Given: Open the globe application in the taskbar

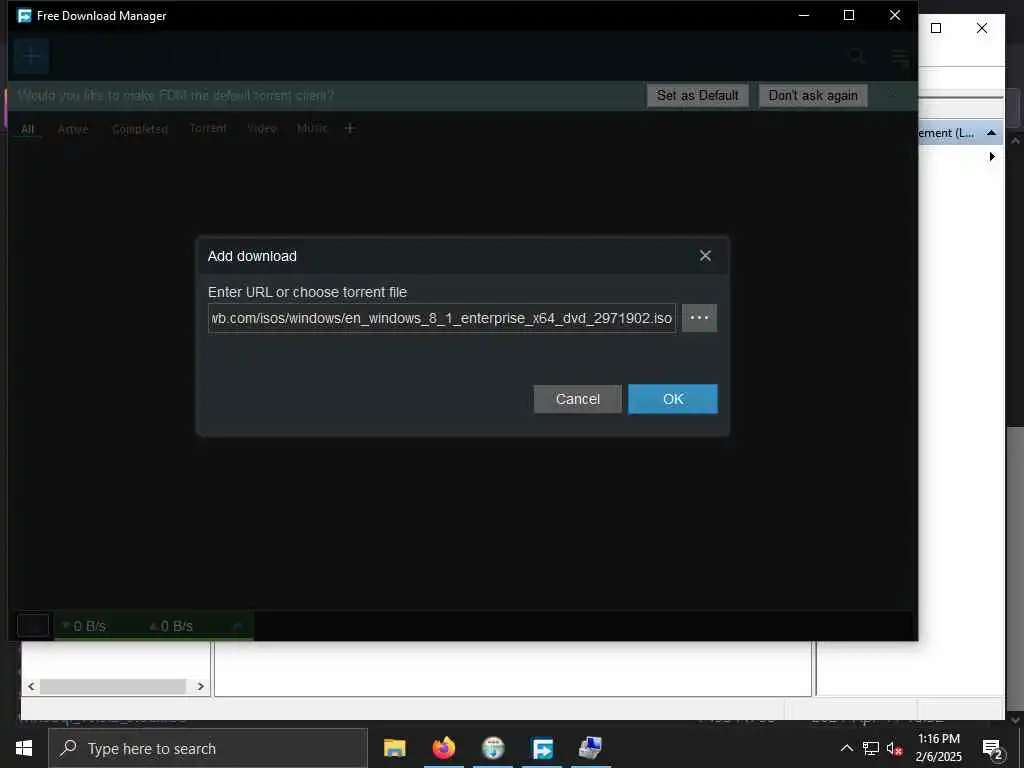Looking at the screenshot, I should pos(493,748).
